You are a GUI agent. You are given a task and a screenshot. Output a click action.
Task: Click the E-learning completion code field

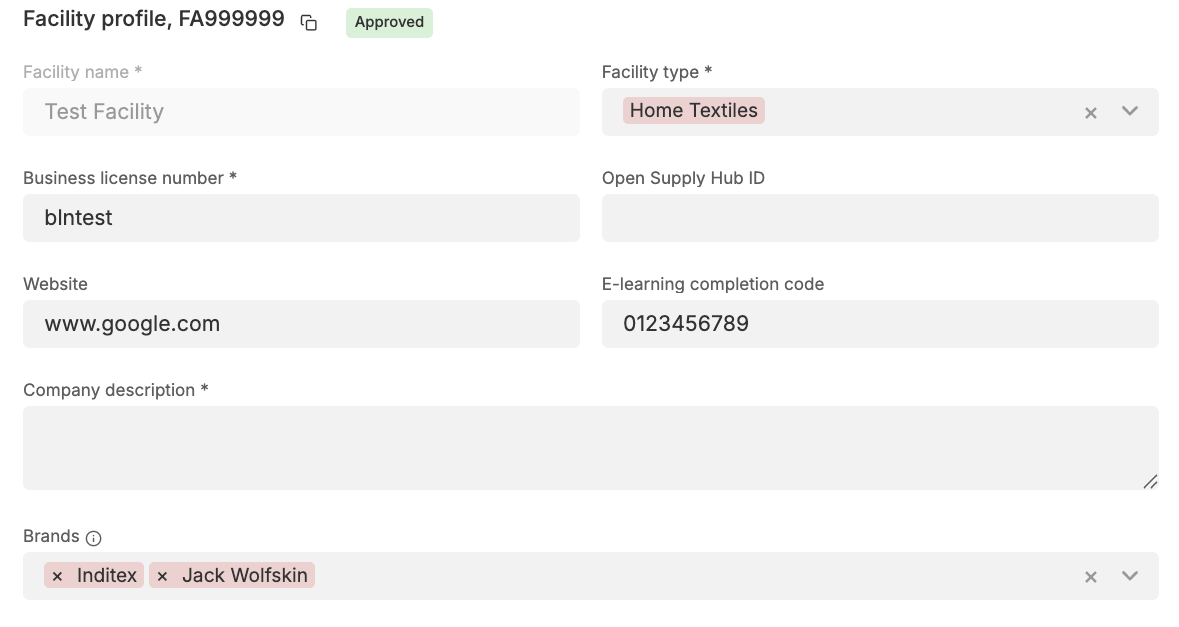coord(879,324)
